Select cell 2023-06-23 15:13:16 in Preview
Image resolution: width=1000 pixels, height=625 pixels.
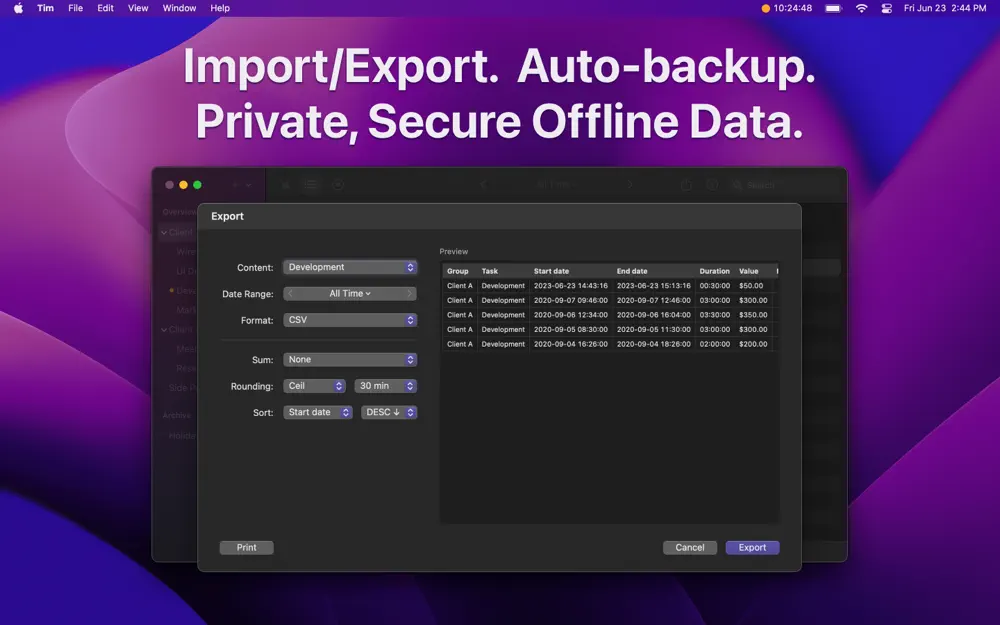[x=654, y=286]
